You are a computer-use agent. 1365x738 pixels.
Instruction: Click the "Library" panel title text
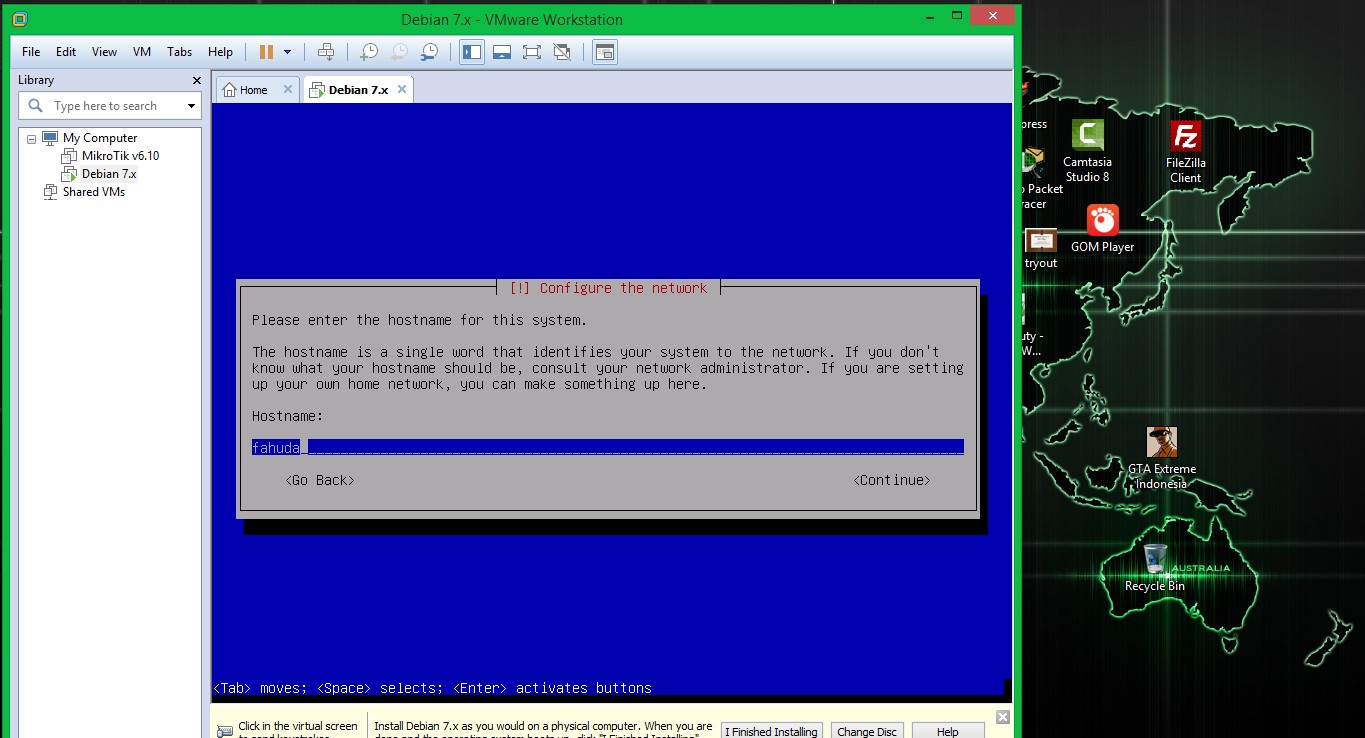(36, 80)
